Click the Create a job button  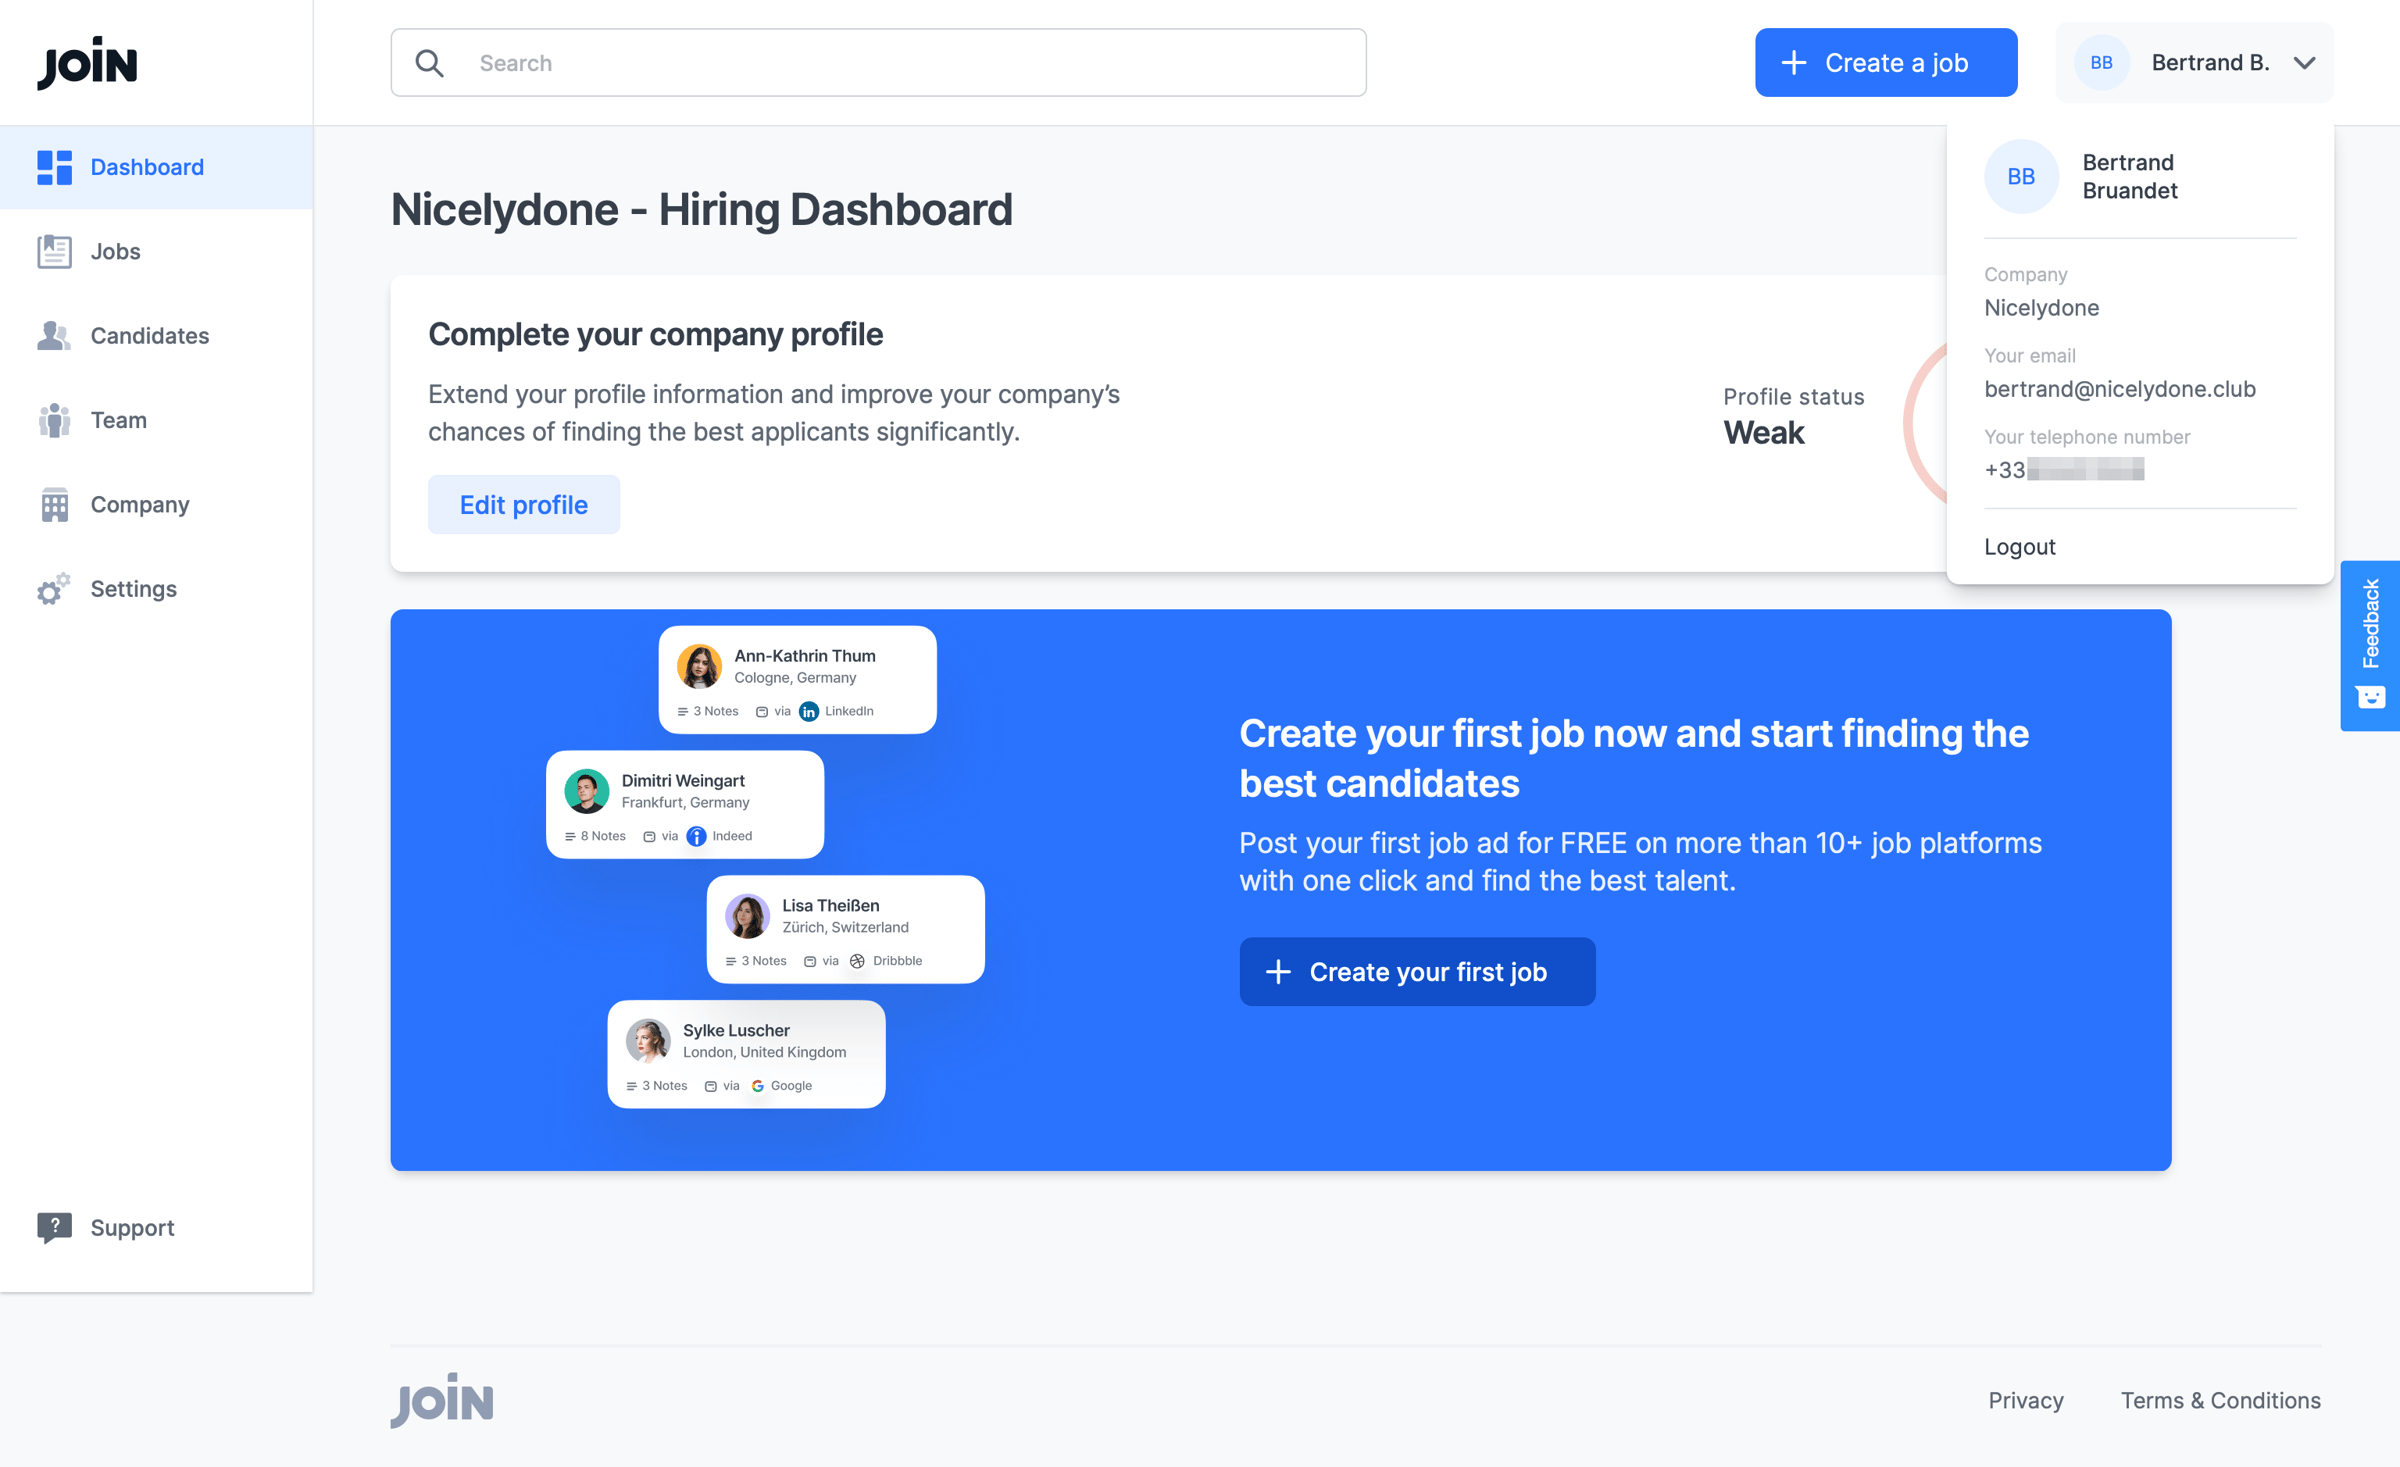1886,63
